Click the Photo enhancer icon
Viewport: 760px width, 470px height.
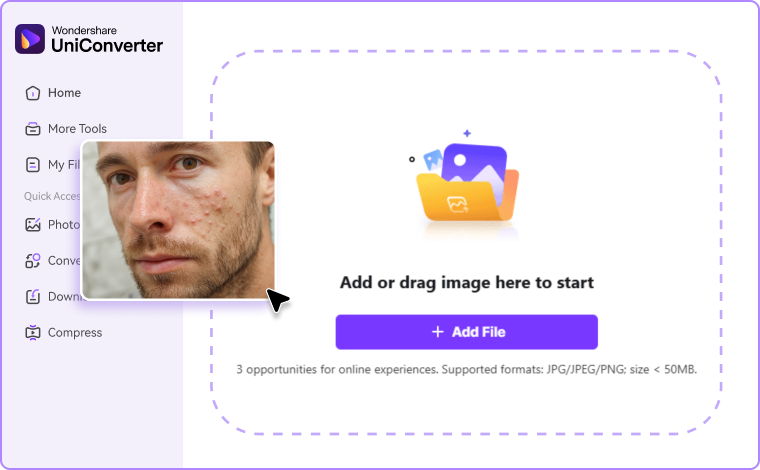point(32,224)
